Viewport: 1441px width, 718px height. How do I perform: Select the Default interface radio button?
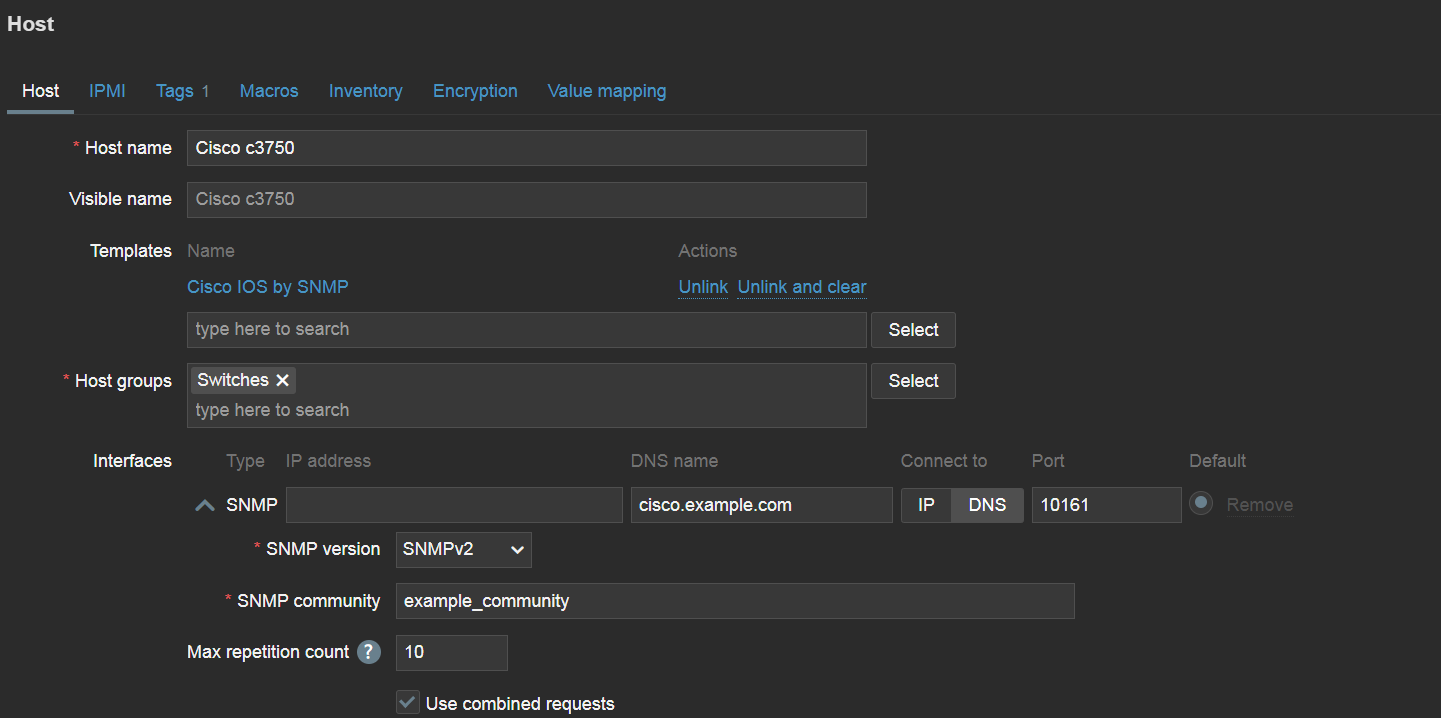(1201, 504)
